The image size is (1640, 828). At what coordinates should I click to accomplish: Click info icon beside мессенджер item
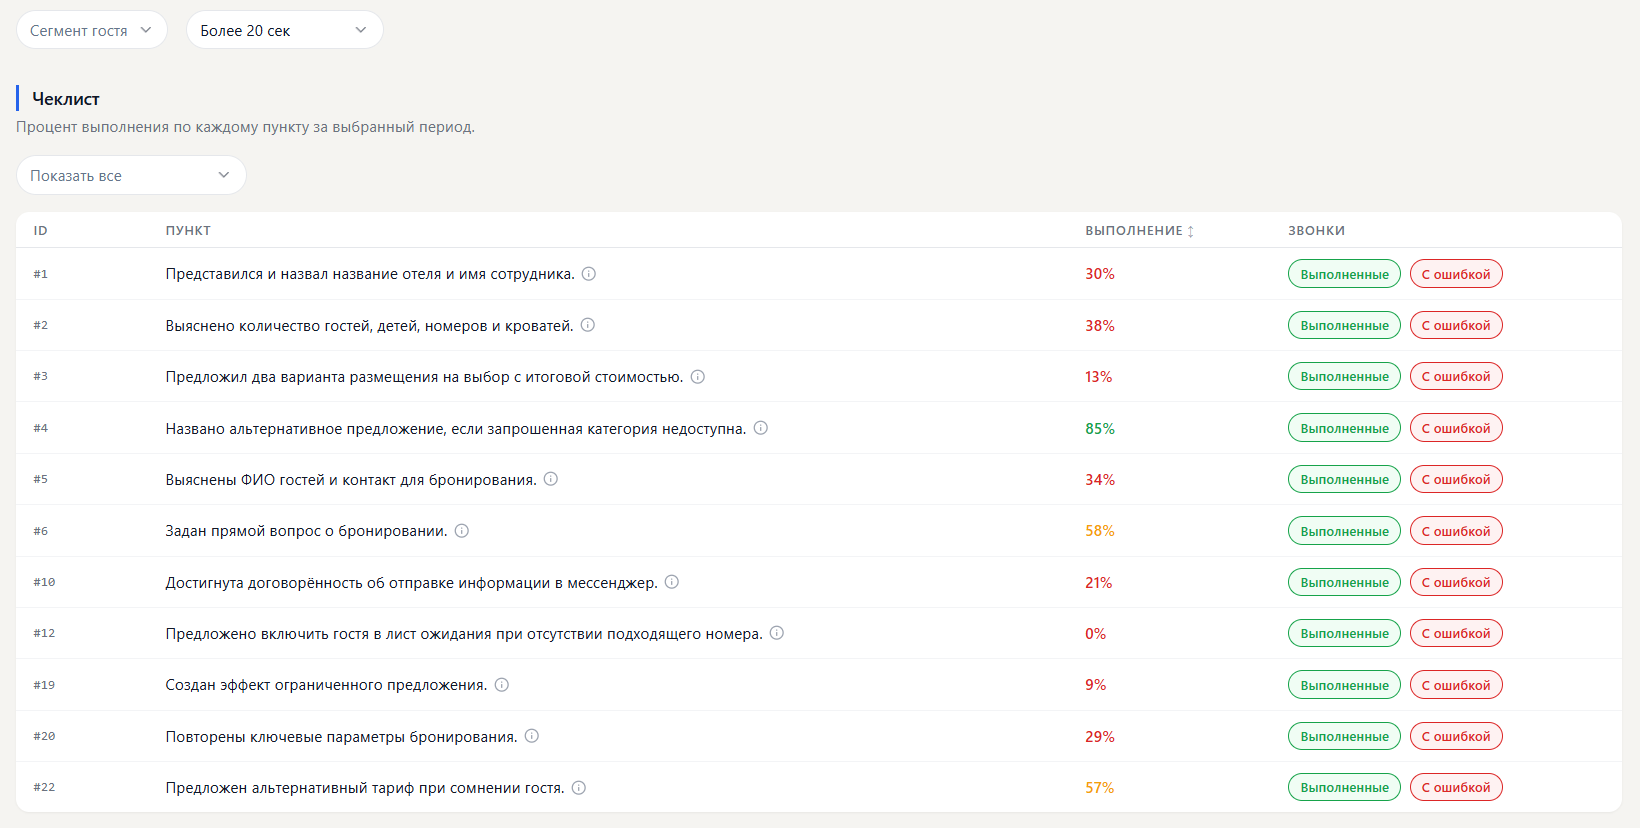(x=672, y=582)
